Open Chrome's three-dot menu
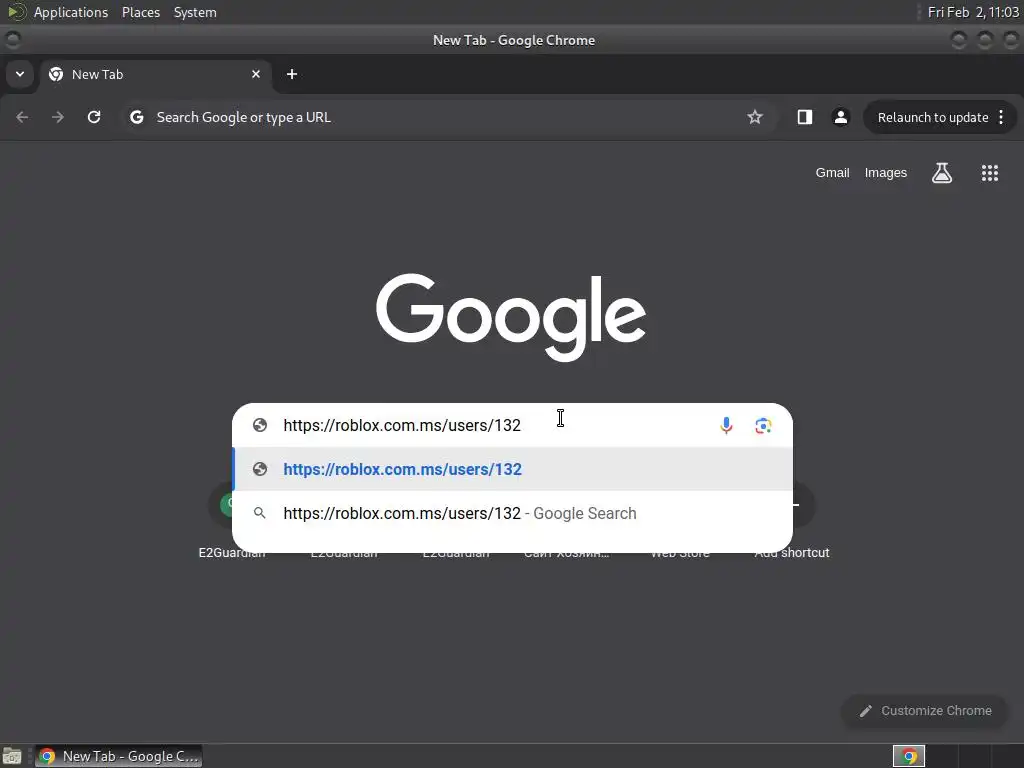This screenshot has width=1024, height=768. (1001, 118)
